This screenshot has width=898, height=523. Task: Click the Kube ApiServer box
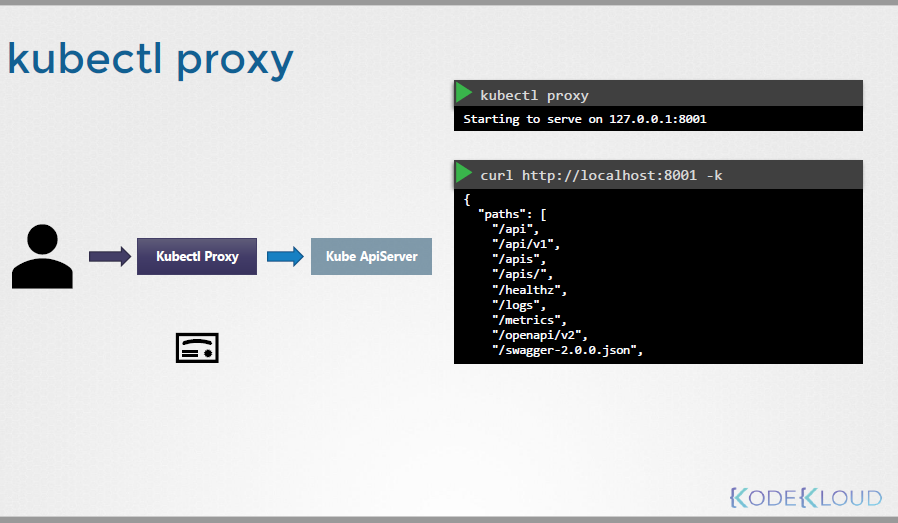coord(371,256)
